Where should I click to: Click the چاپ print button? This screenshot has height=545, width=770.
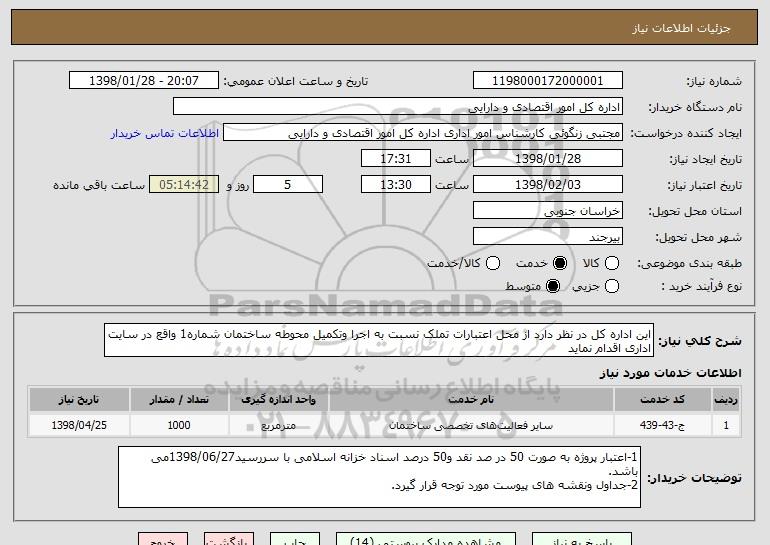coord(295,539)
